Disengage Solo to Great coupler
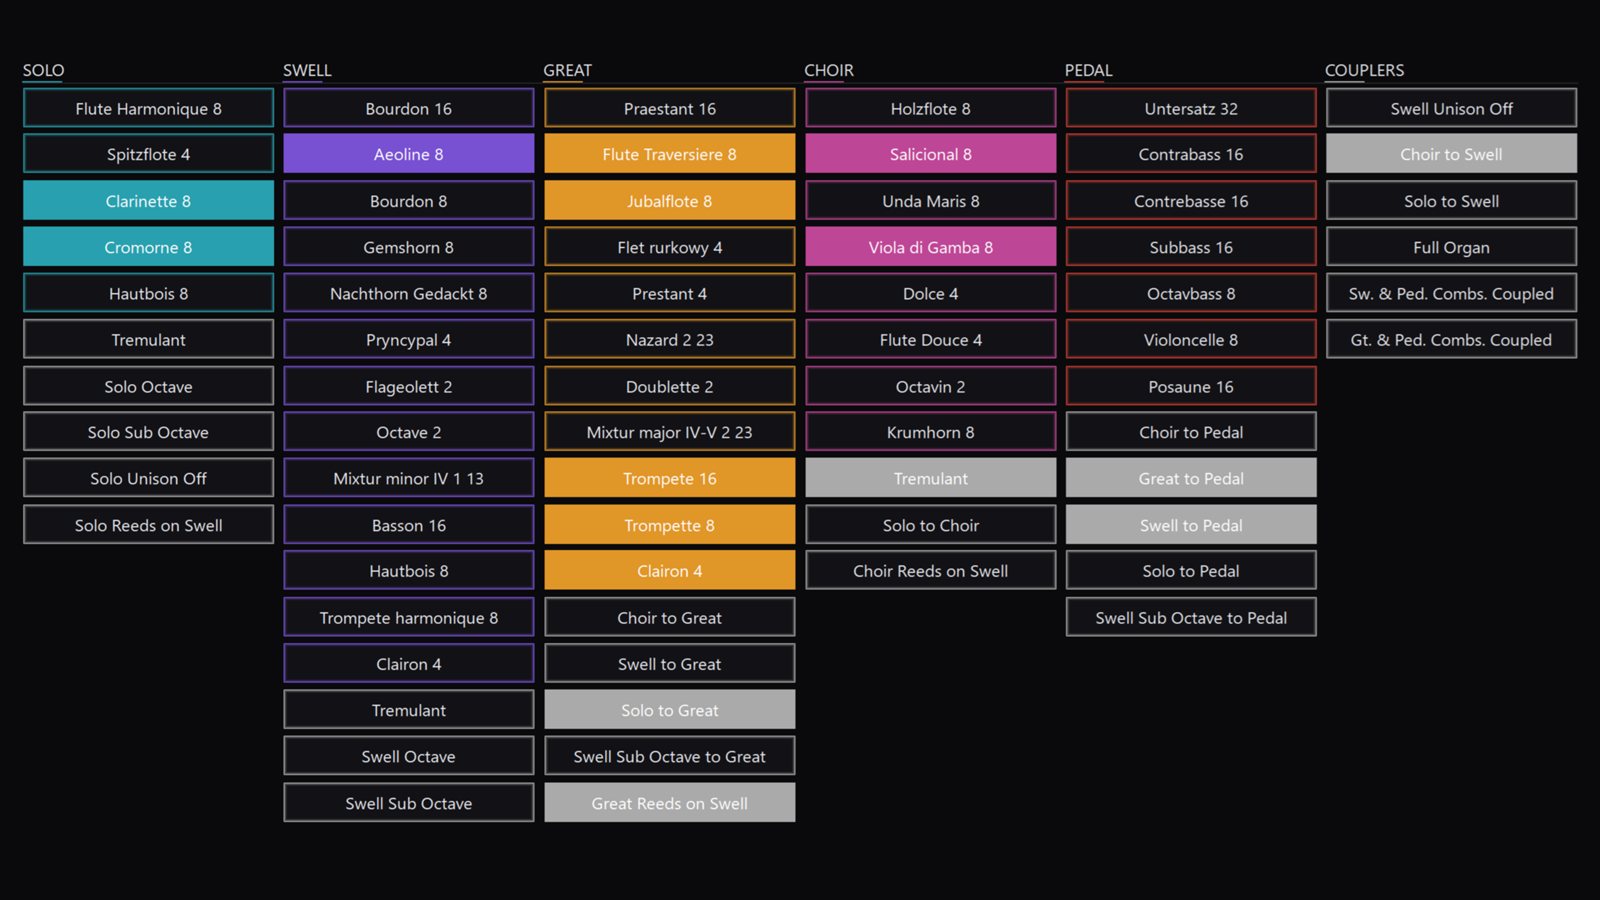 click(670, 710)
